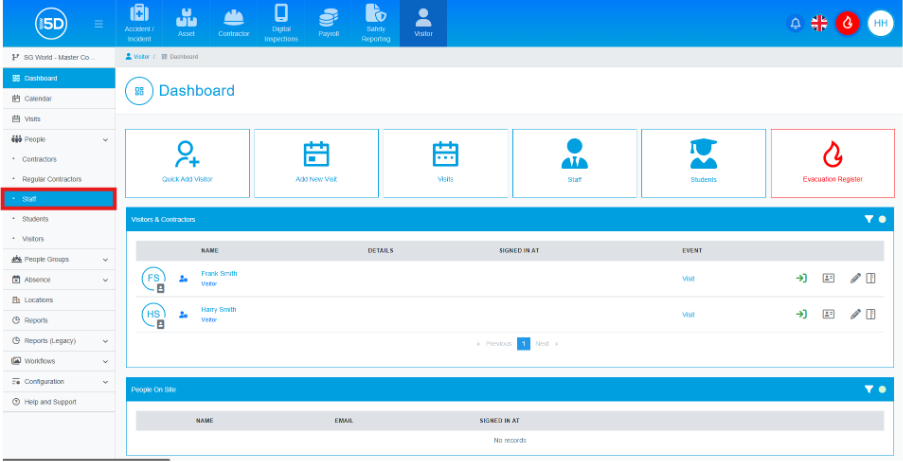This screenshot has height=462, width=903.
Task: Open Staff under People in sidebar
Action: click(59, 199)
